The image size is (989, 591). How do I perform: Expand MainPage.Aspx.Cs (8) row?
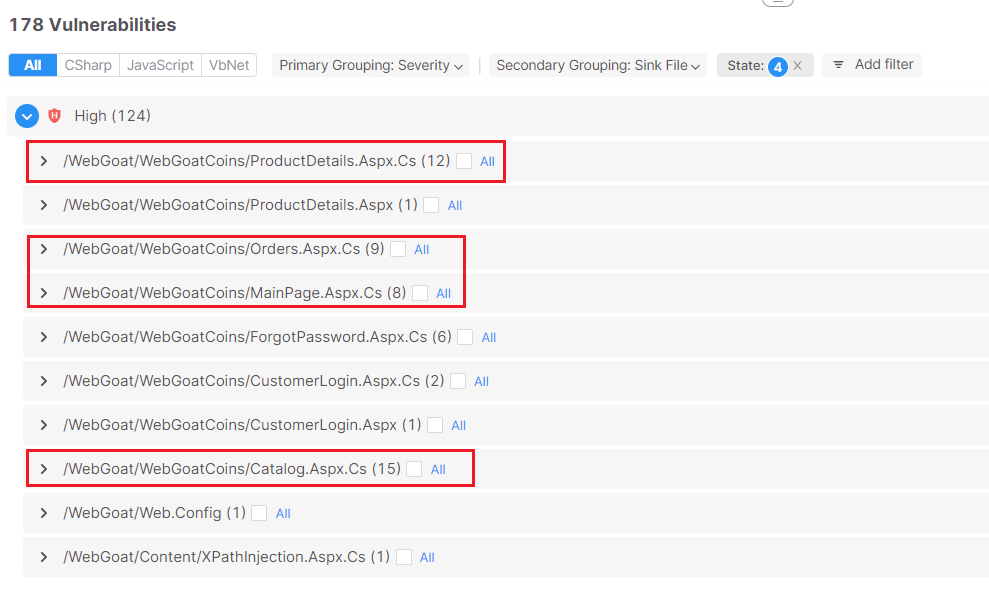[x=44, y=293]
